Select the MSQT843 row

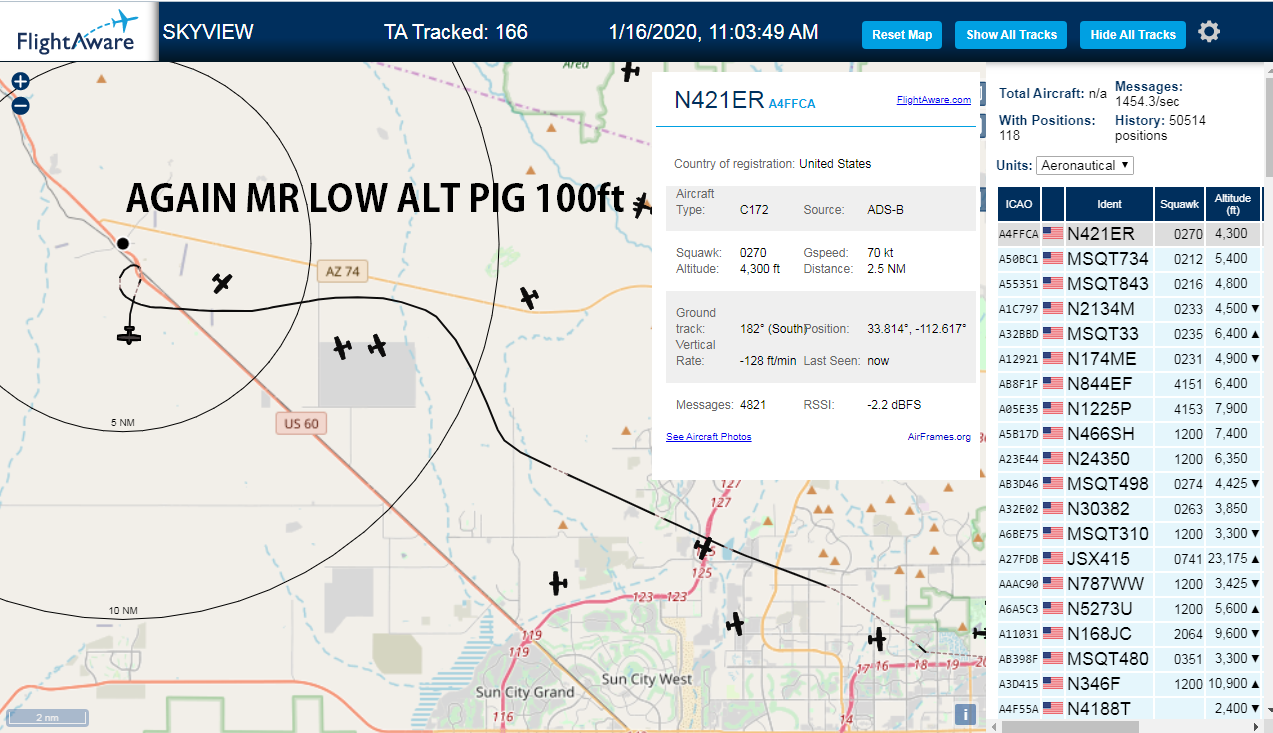[1130, 284]
